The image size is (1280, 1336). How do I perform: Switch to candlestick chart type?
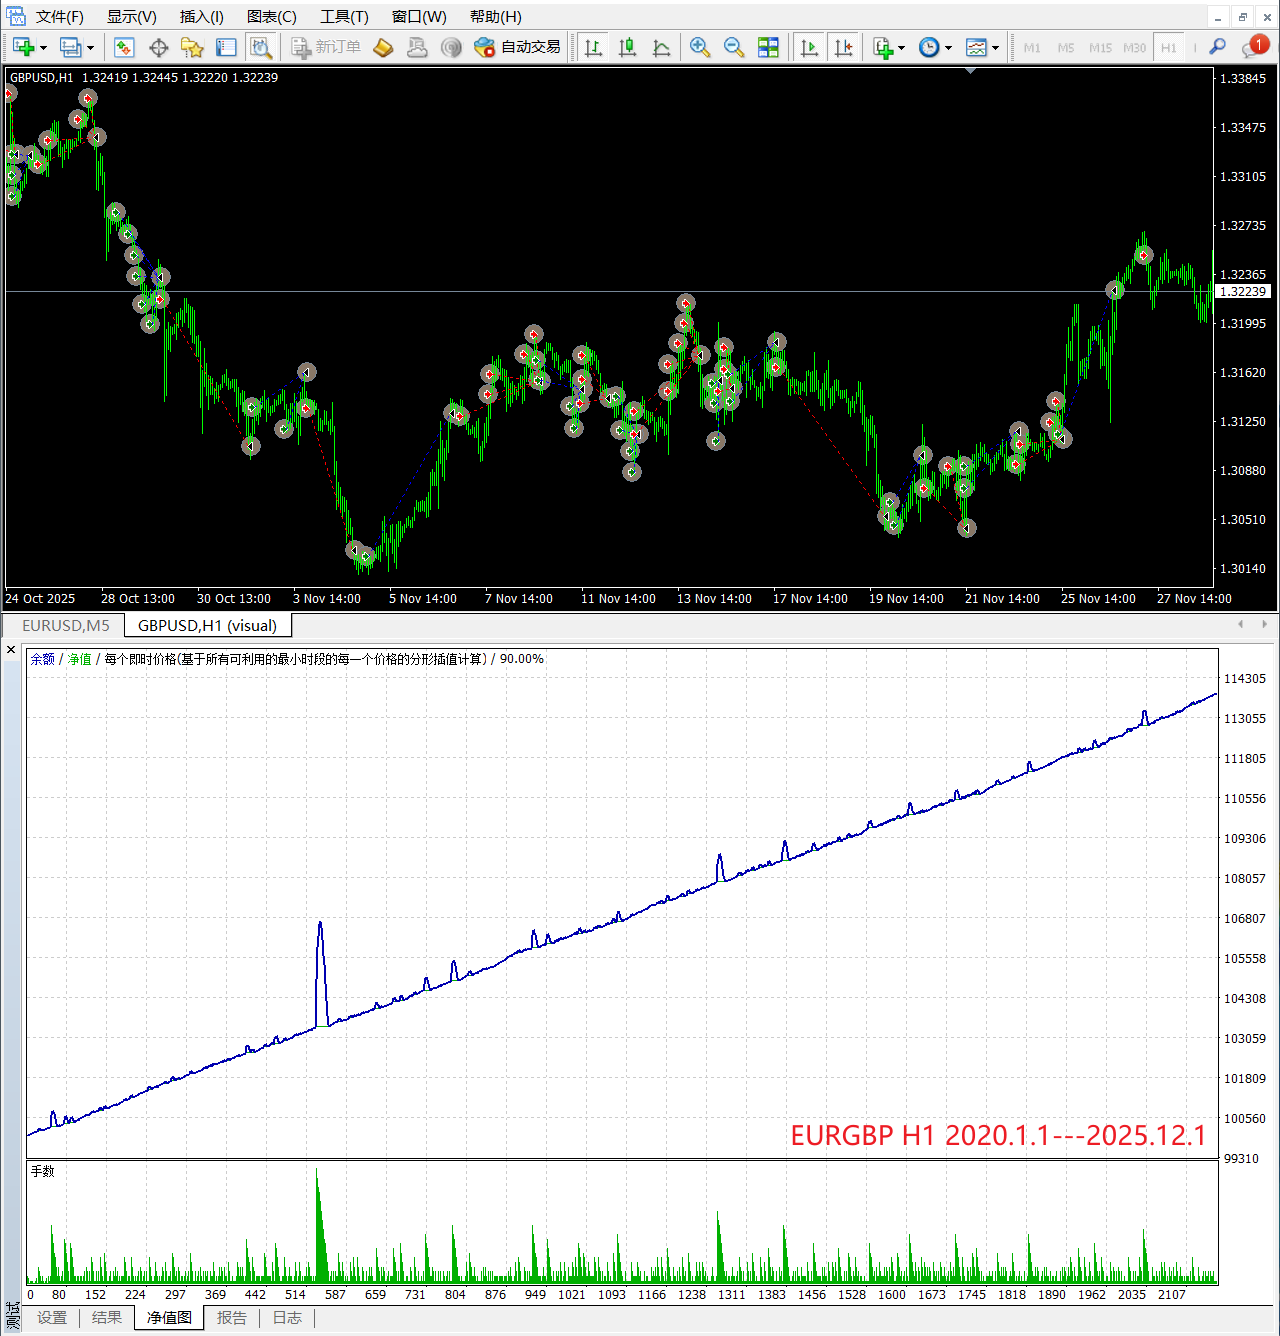click(x=627, y=47)
